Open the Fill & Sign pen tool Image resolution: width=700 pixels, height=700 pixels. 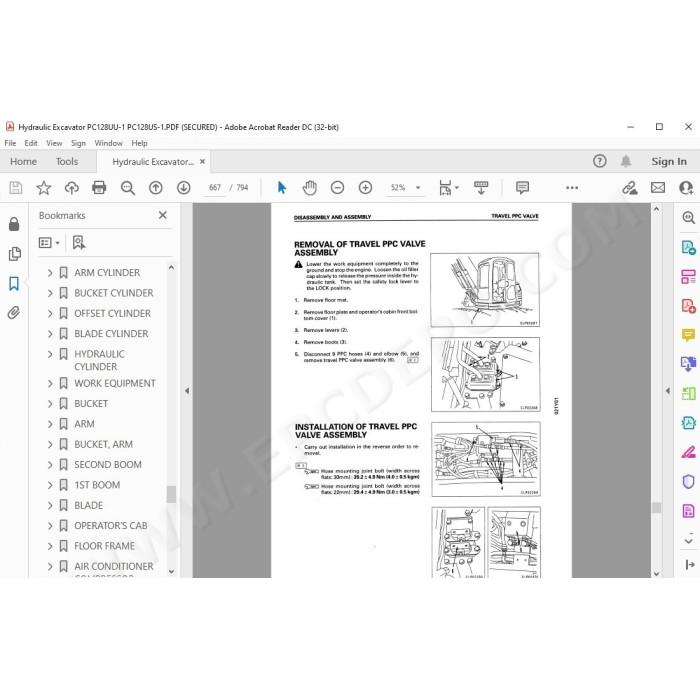coord(688,452)
